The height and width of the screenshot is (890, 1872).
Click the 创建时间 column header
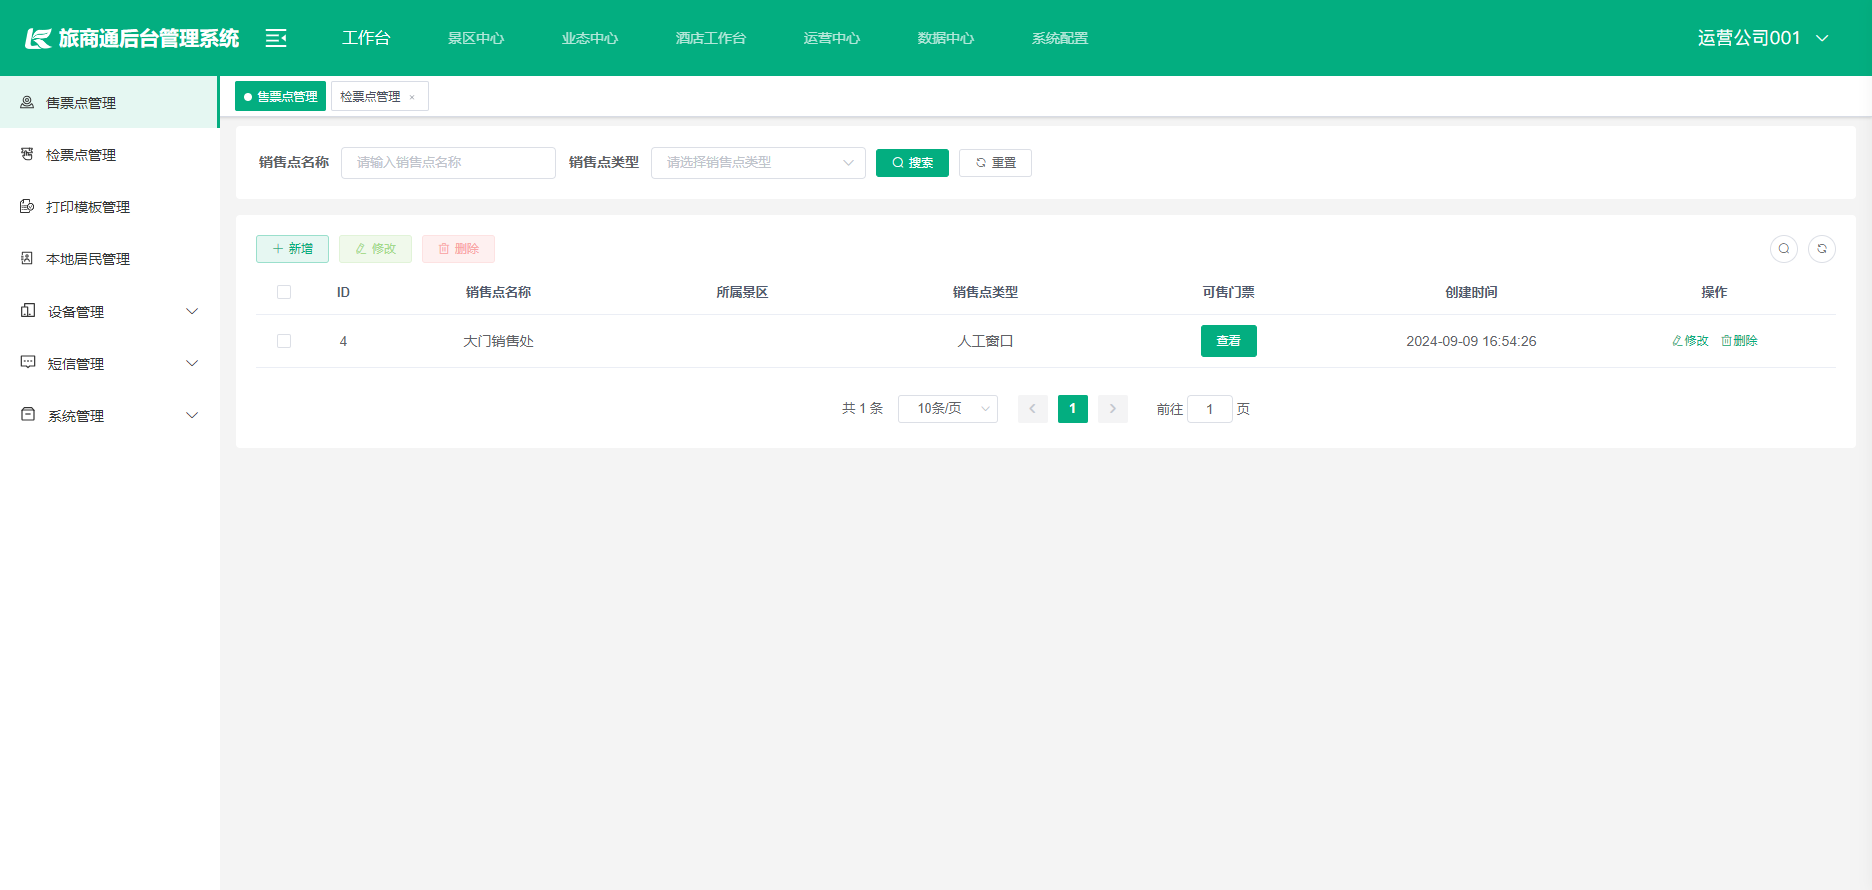(1471, 292)
